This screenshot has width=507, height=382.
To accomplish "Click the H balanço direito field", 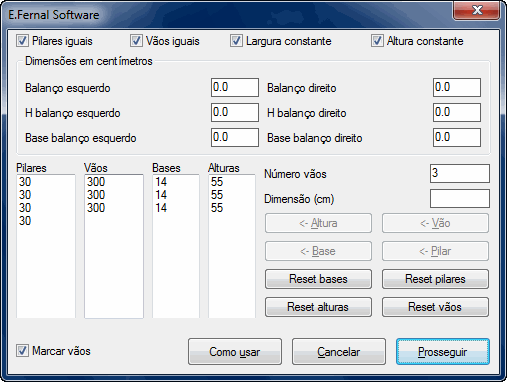I will (x=457, y=113).
